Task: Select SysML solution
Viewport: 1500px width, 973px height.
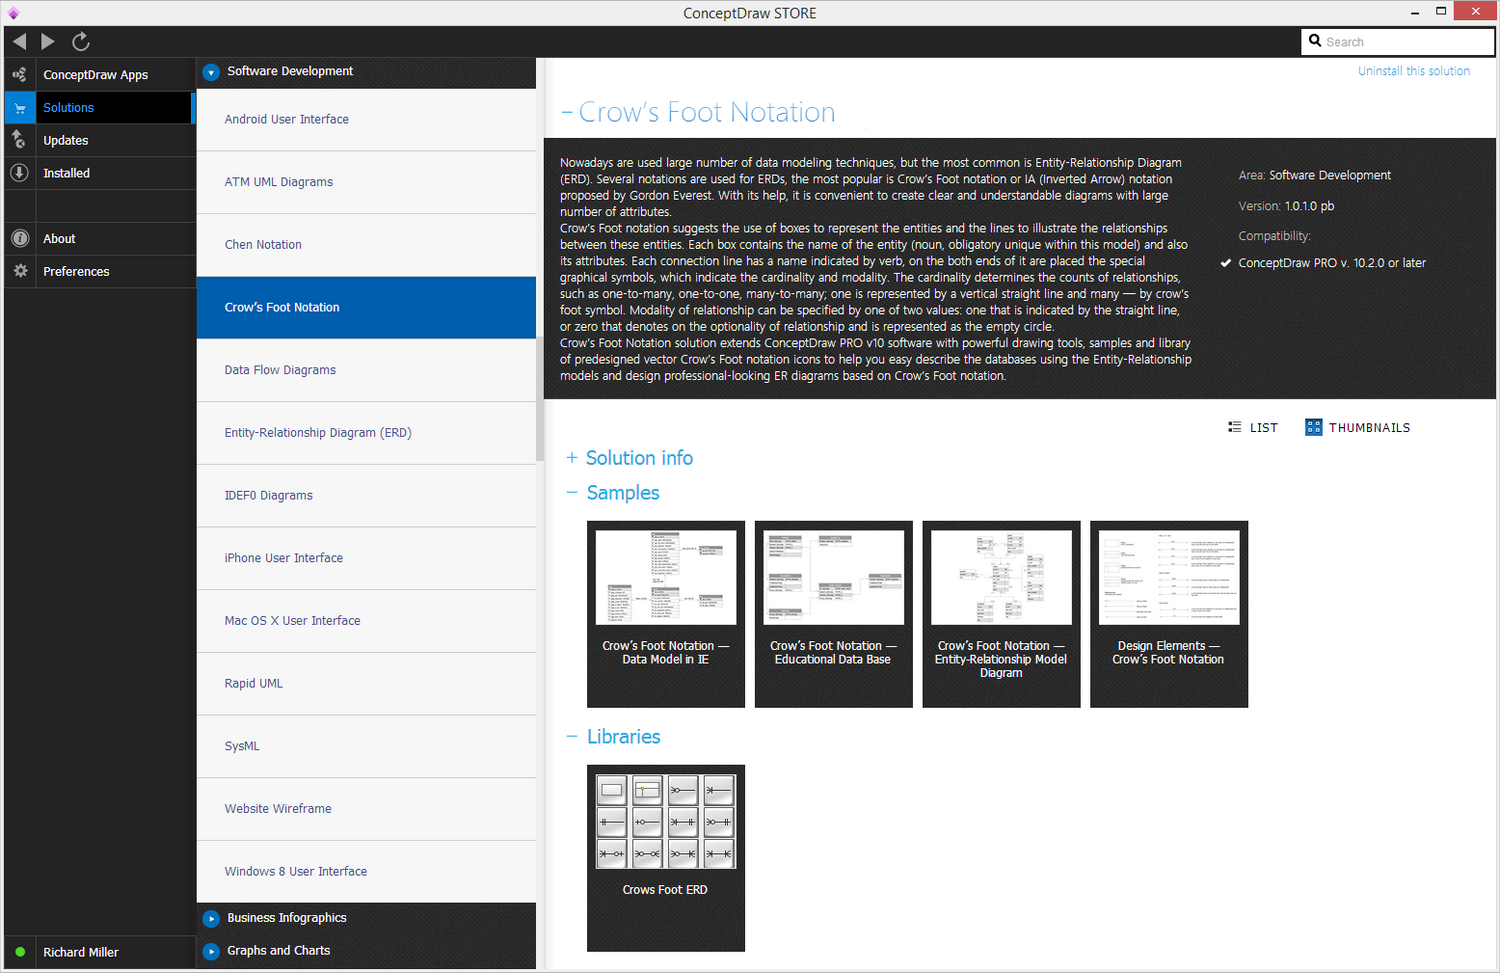Action: (366, 746)
